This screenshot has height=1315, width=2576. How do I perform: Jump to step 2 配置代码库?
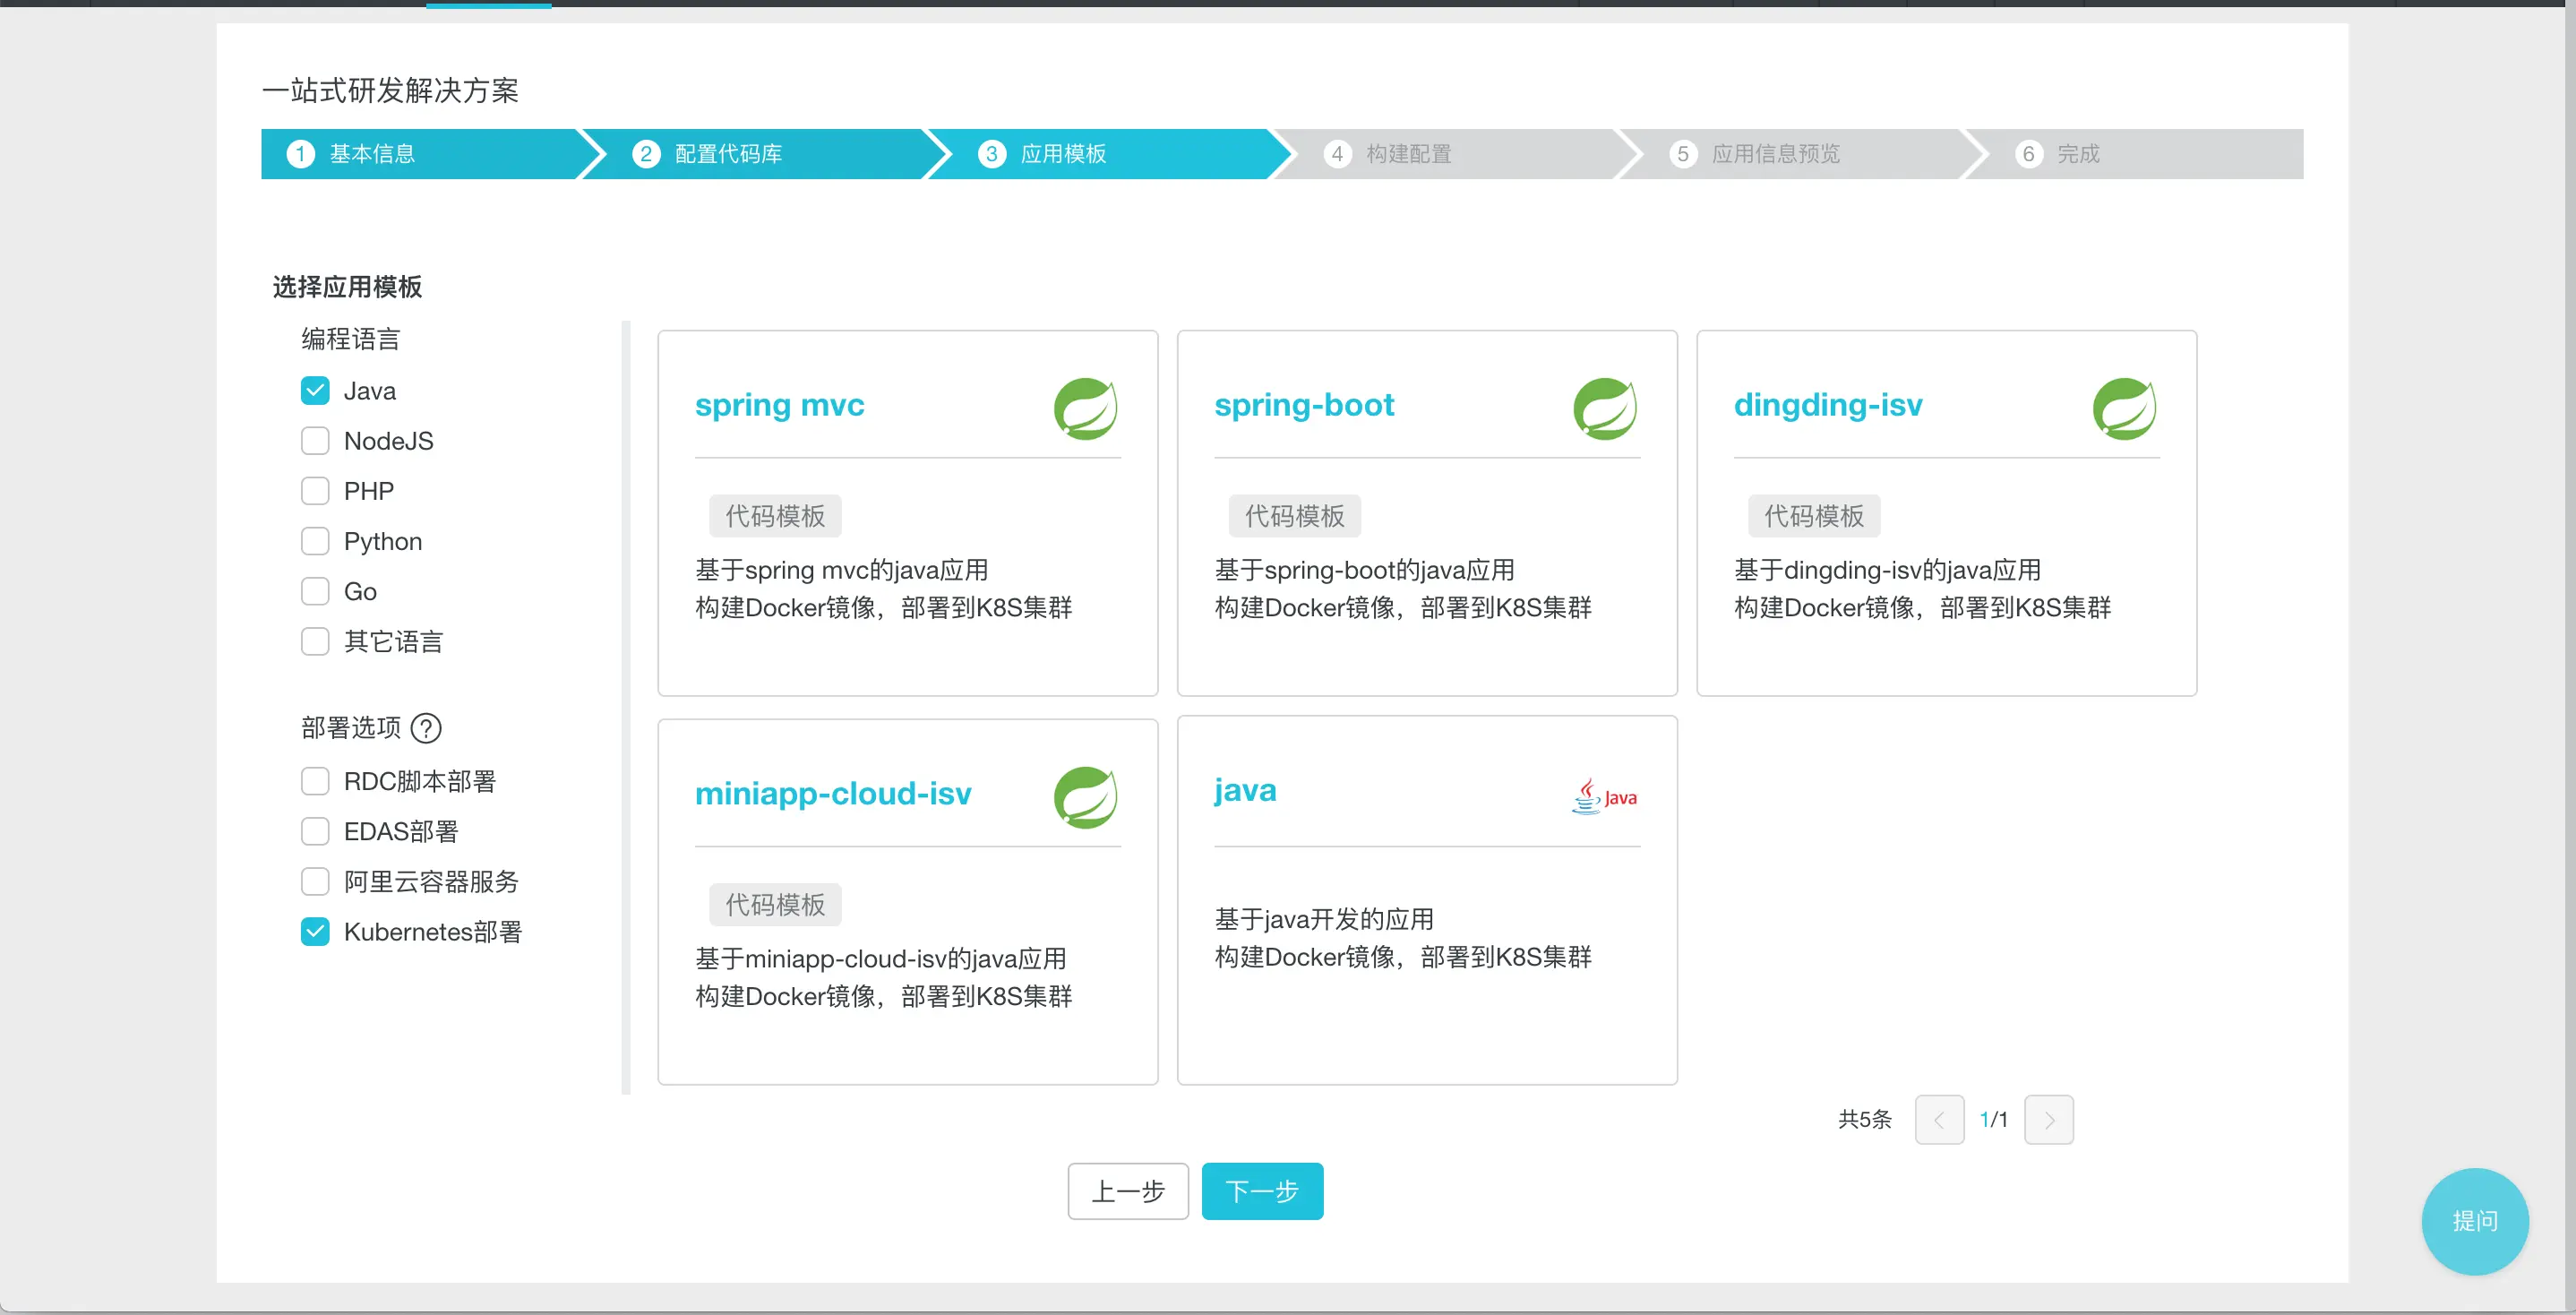click(x=727, y=154)
